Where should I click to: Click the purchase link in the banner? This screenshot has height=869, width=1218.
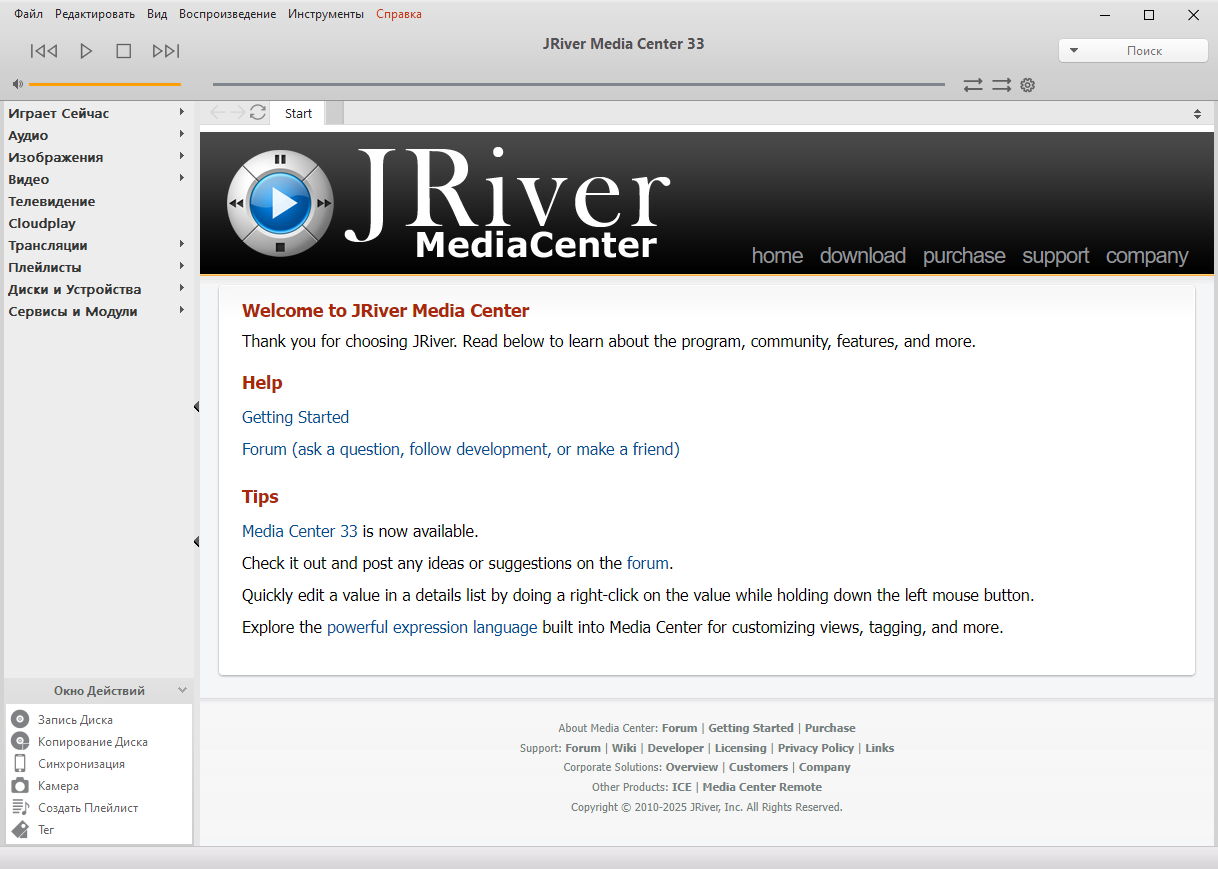click(963, 256)
